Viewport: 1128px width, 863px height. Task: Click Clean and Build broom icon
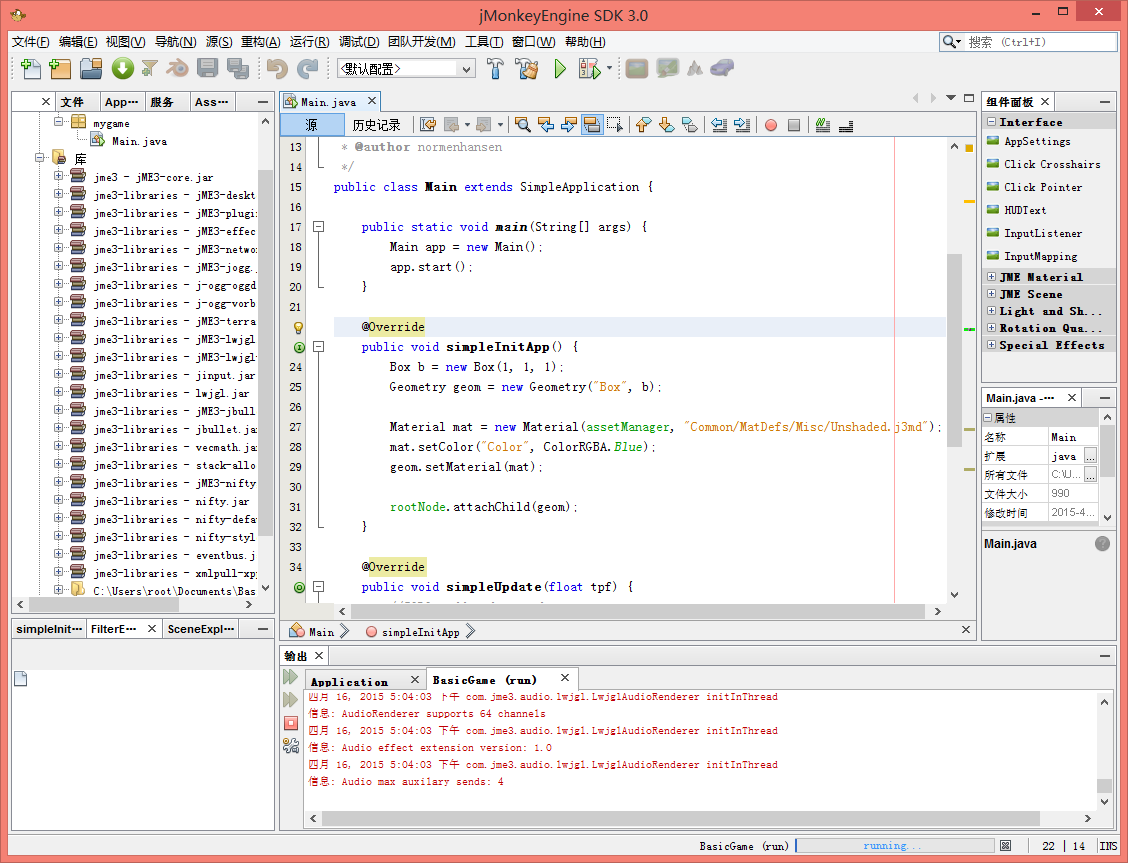coord(526,69)
